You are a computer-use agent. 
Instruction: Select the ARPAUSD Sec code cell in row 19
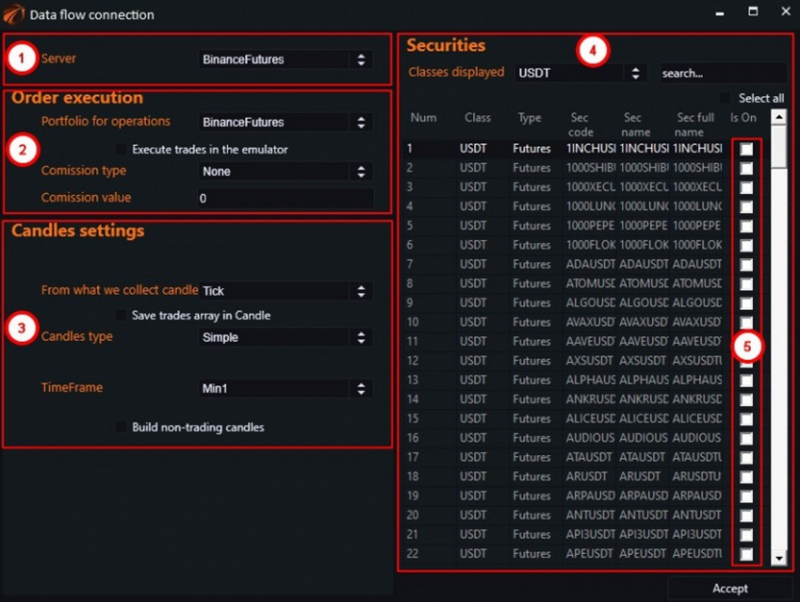pyautogui.click(x=590, y=496)
